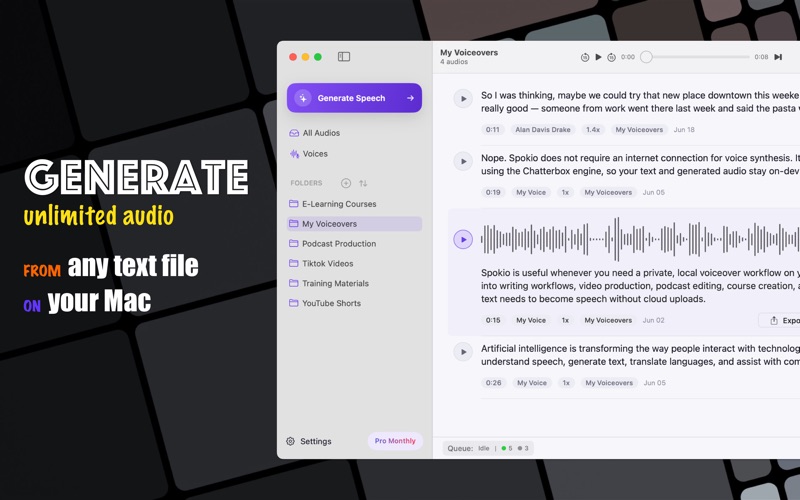Select the My Voiceovers folder
This screenshot has height=500, width=800.
(354, 223)
